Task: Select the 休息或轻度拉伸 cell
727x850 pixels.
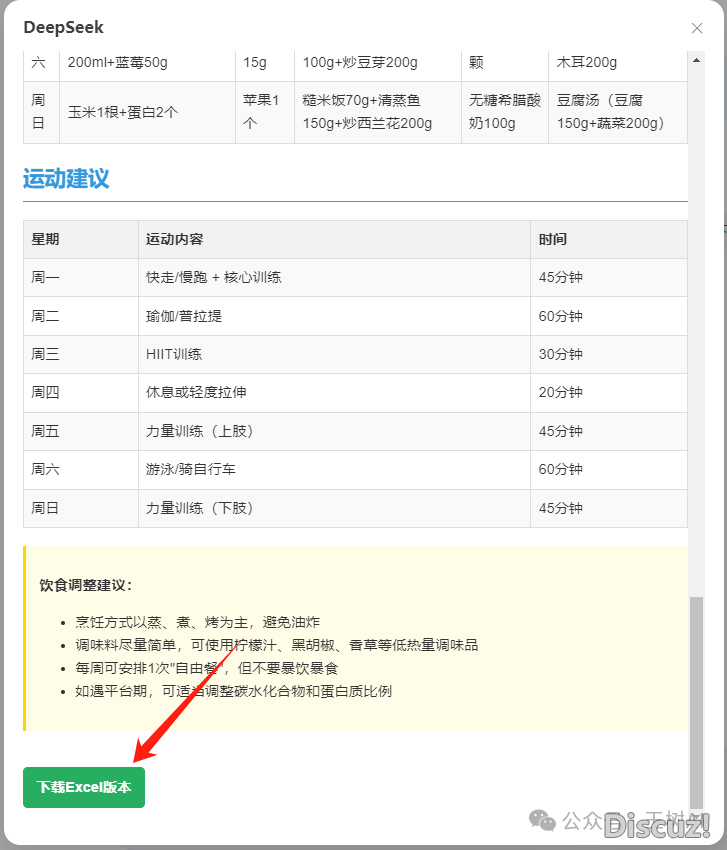Action: tap(334, 392)
